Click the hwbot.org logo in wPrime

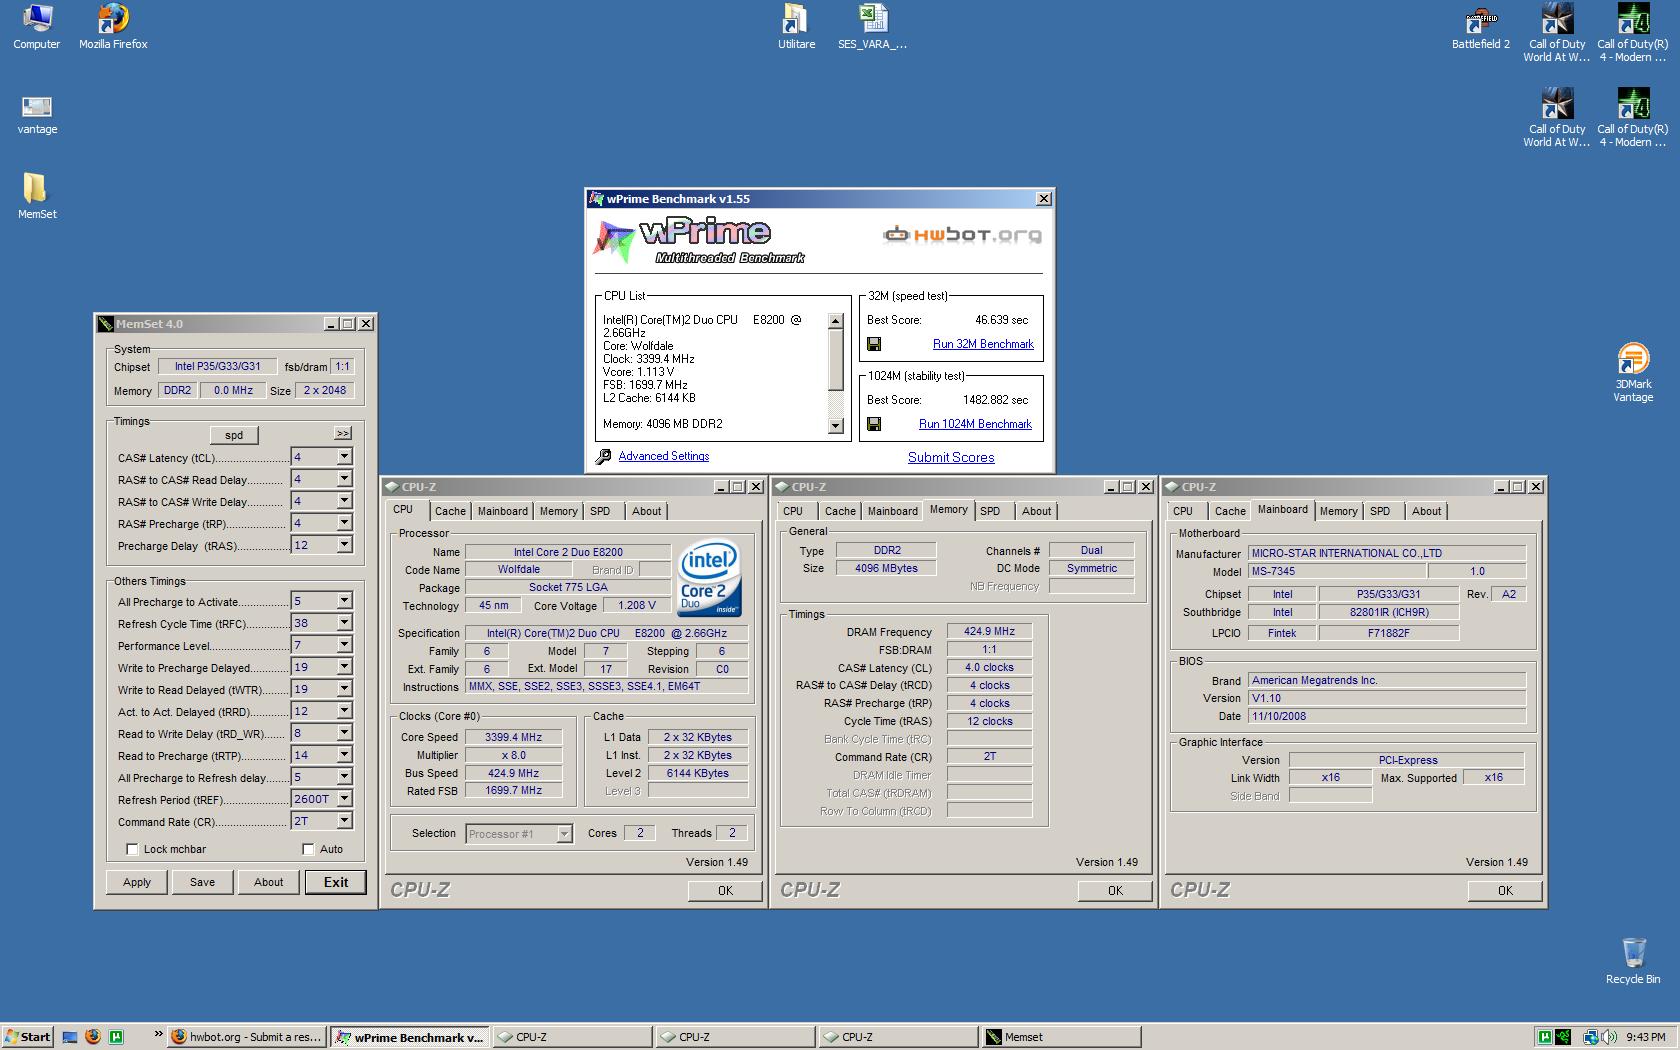(x=961, y=235)
